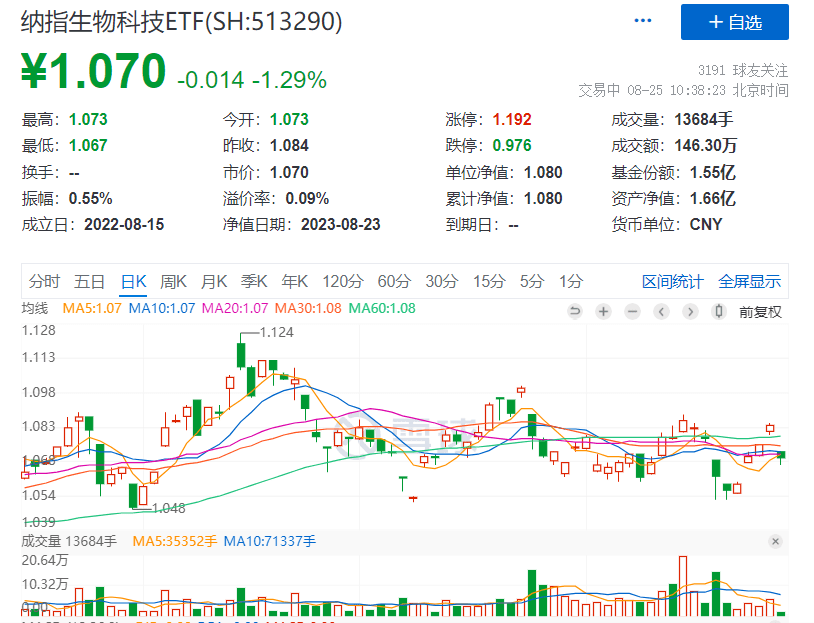Click the 区间统计 link
The height and width of the screenshot is (623, 814).
pyautogui.click(x=672, y=281)
